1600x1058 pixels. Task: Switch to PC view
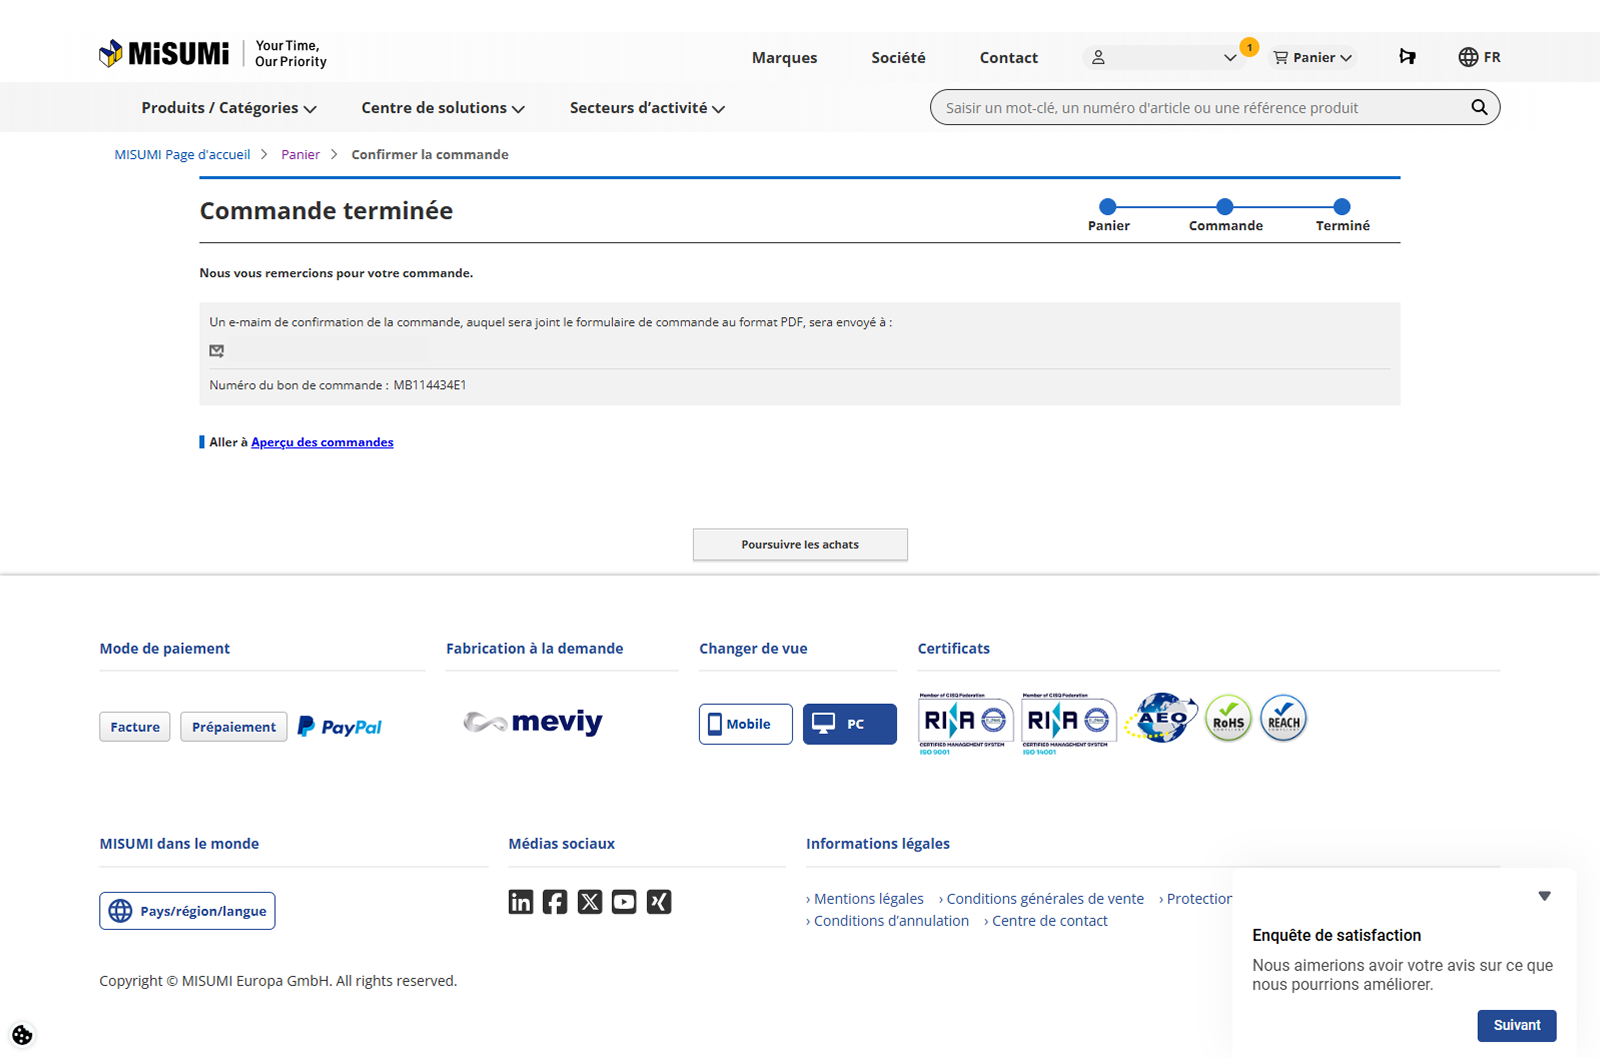pos(849,724)
